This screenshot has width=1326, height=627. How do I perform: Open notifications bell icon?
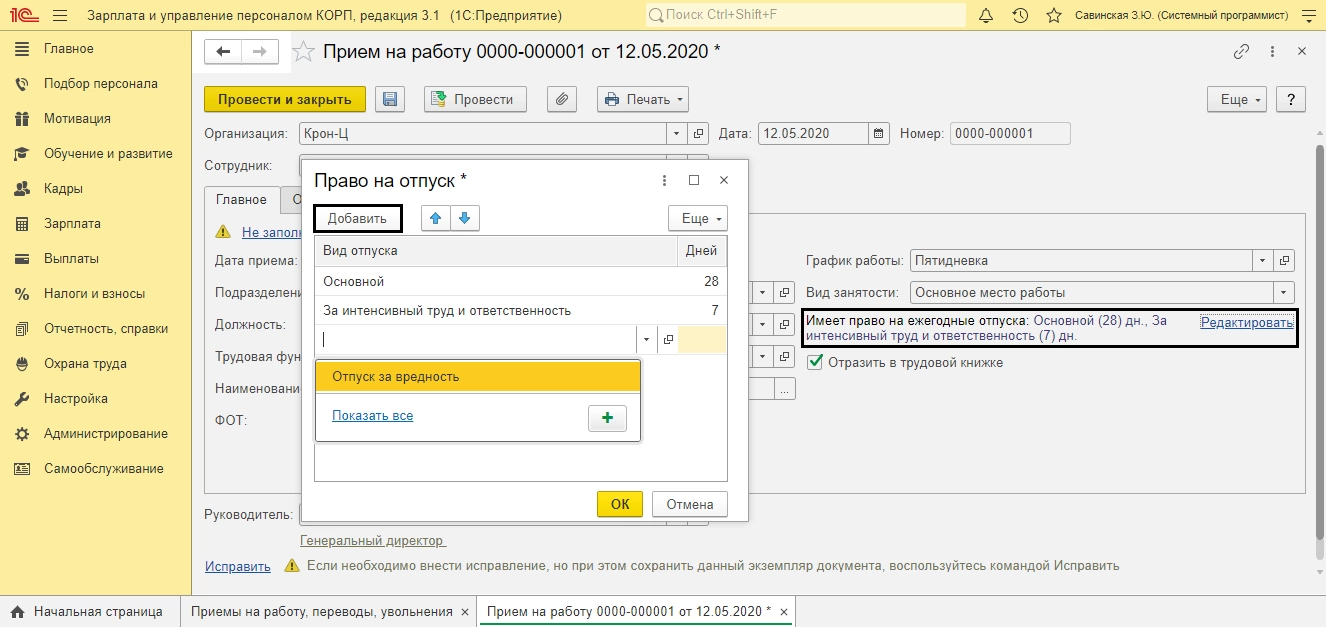986,16
